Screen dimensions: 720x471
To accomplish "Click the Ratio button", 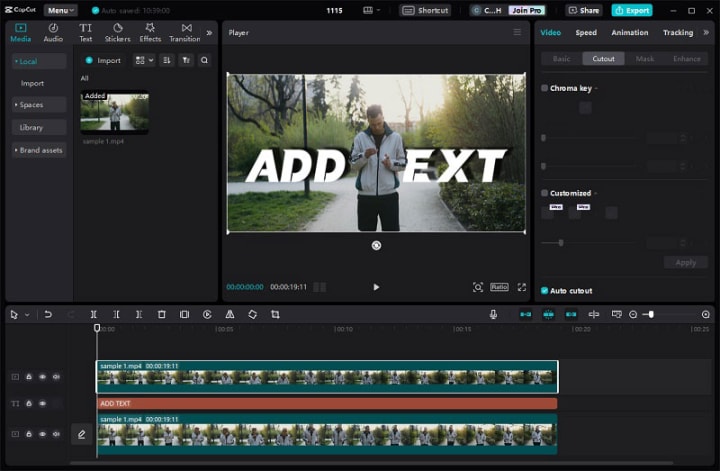I will coord(499,287).
